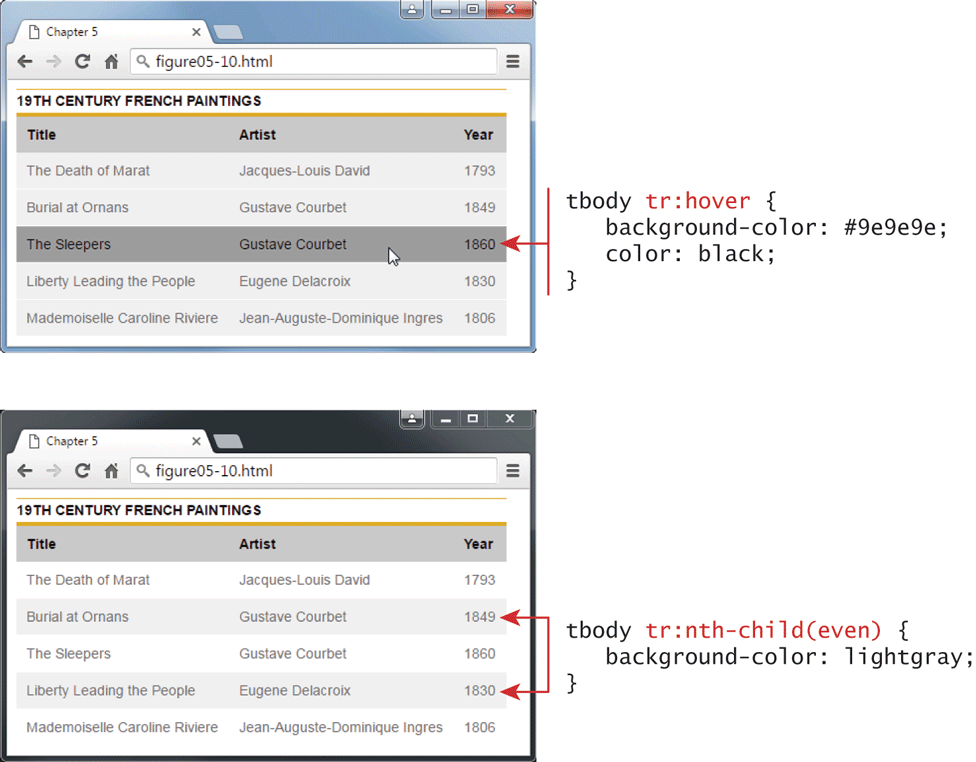Viewport: 976px width, 762px height.
Task: Click the address bar in upper browser window
Action: (x=320, y=62)
